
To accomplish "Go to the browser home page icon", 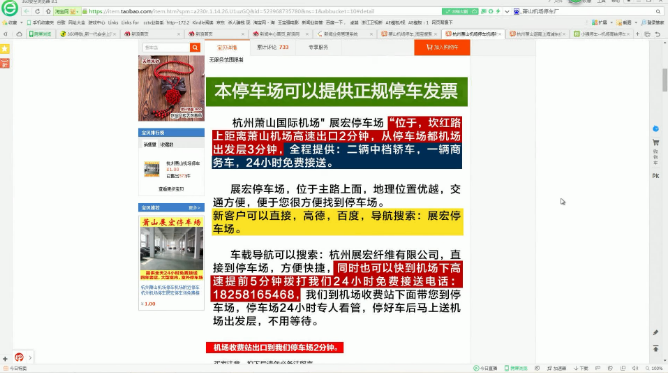I will pos(48,11).
